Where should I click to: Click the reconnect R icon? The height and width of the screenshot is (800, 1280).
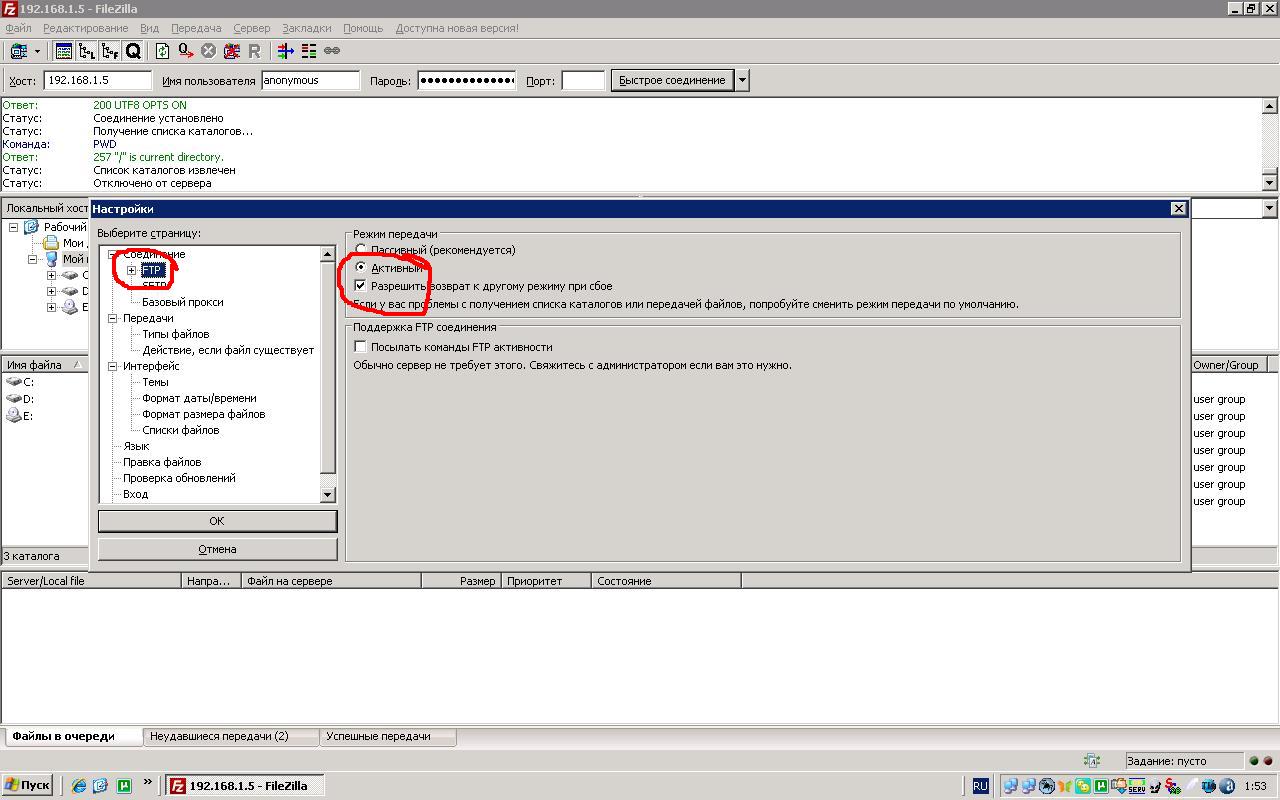click(x=254, y=51)
